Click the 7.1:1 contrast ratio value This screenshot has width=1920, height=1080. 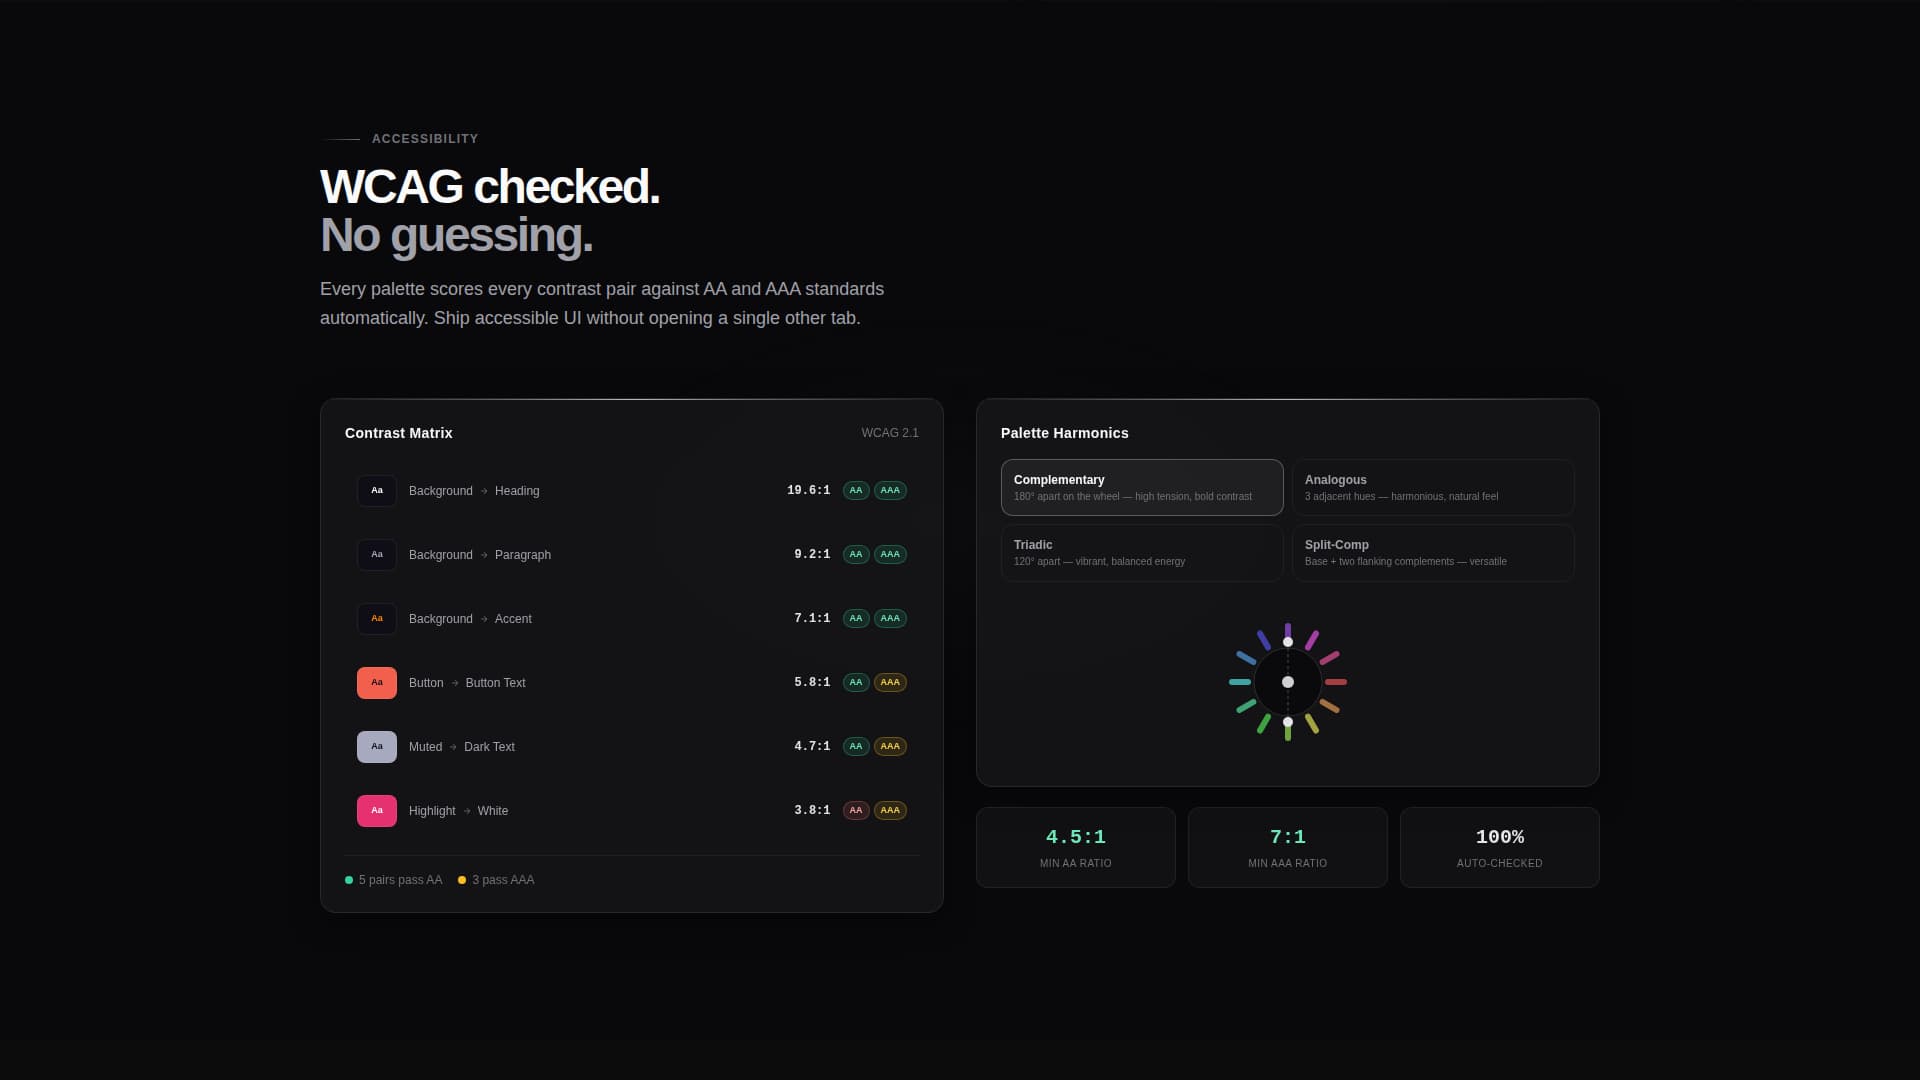(813, 619)
